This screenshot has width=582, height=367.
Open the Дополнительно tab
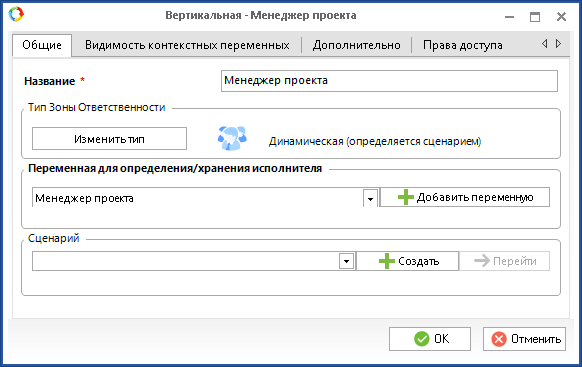pyautogui.click(x=356, y=45)
